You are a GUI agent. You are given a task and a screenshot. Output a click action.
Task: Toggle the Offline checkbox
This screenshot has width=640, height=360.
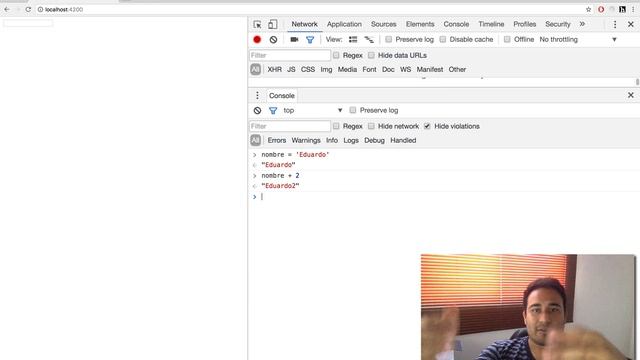coord(507,39)
